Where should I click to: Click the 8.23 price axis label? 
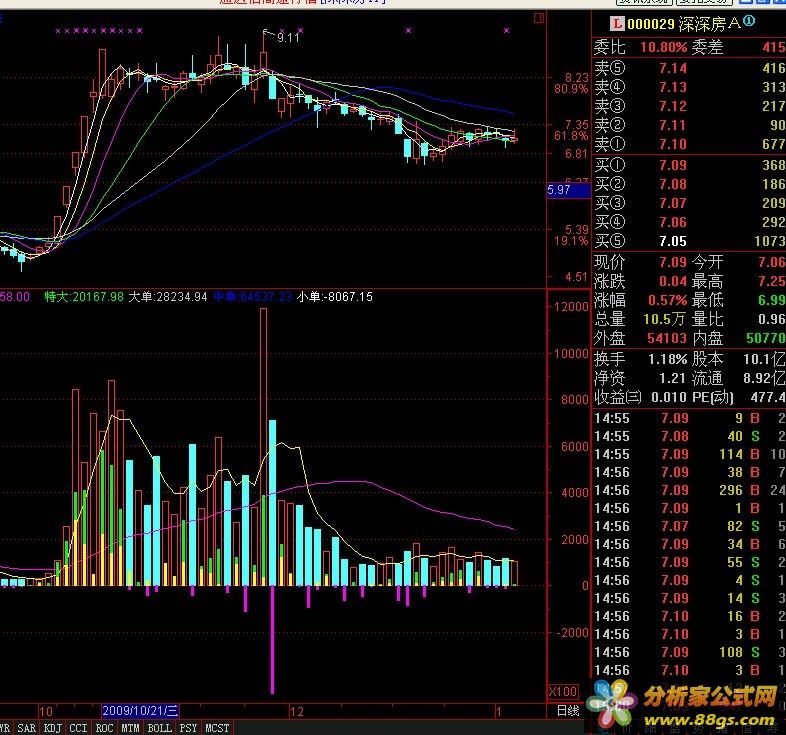tap(576, 78)
